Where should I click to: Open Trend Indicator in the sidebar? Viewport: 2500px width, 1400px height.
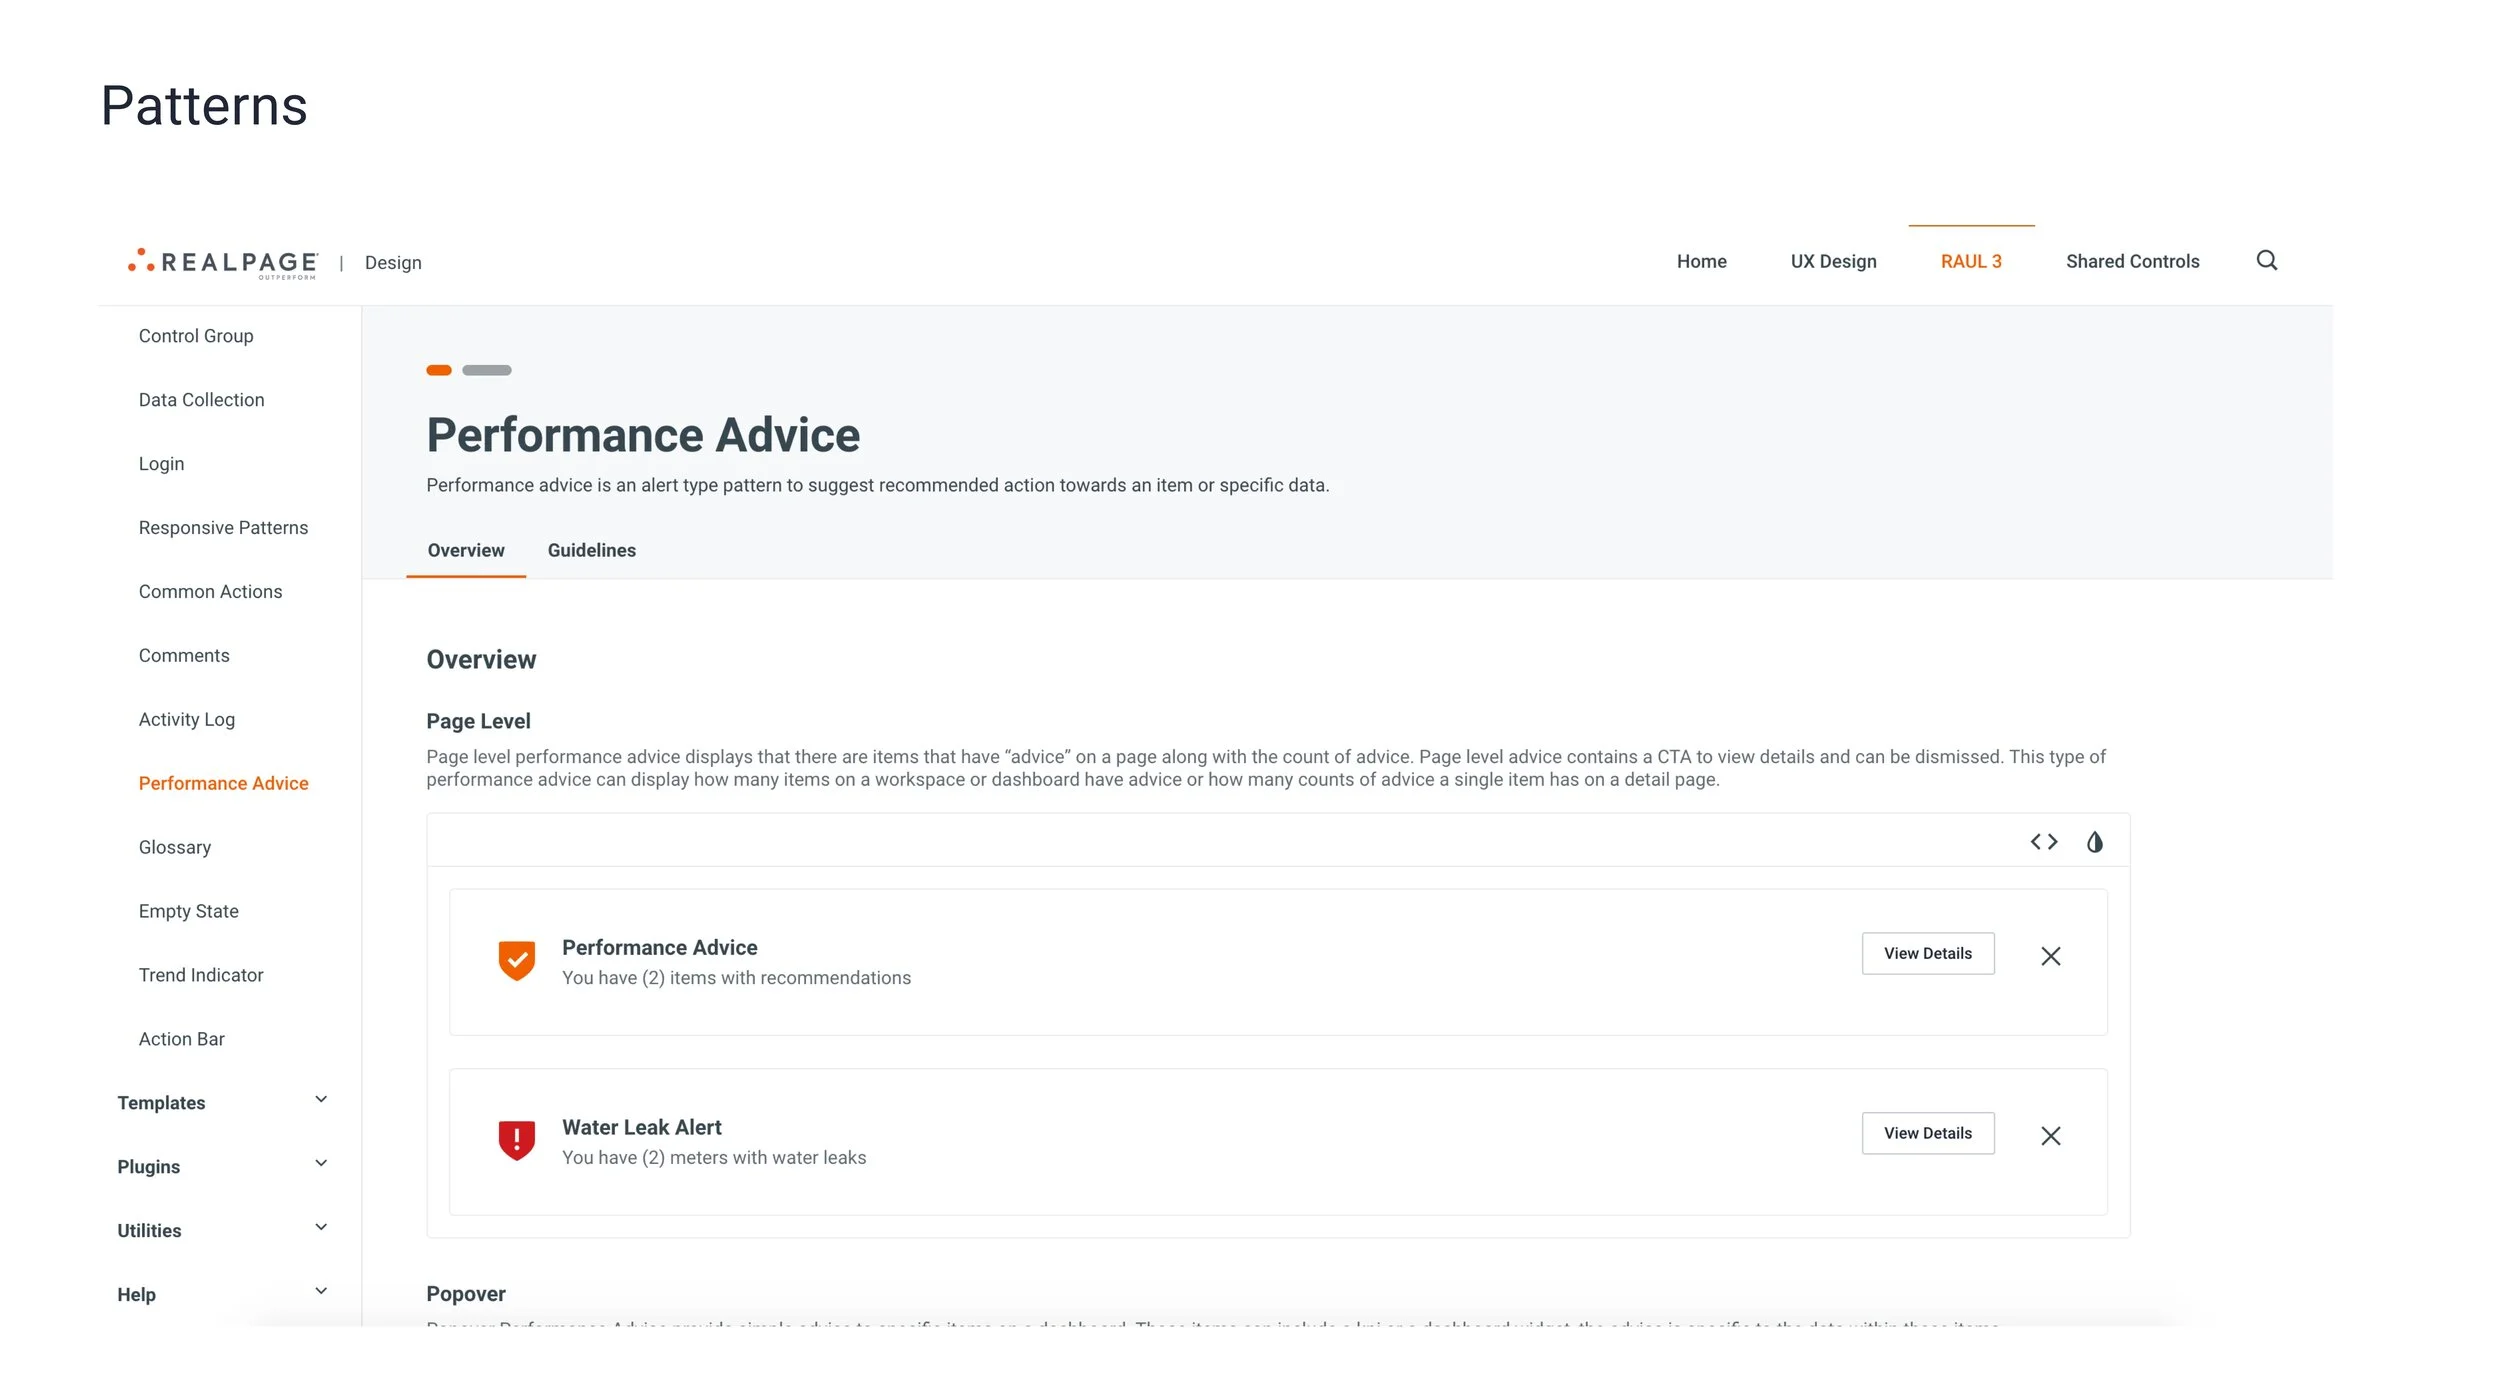tap(201, 975)
